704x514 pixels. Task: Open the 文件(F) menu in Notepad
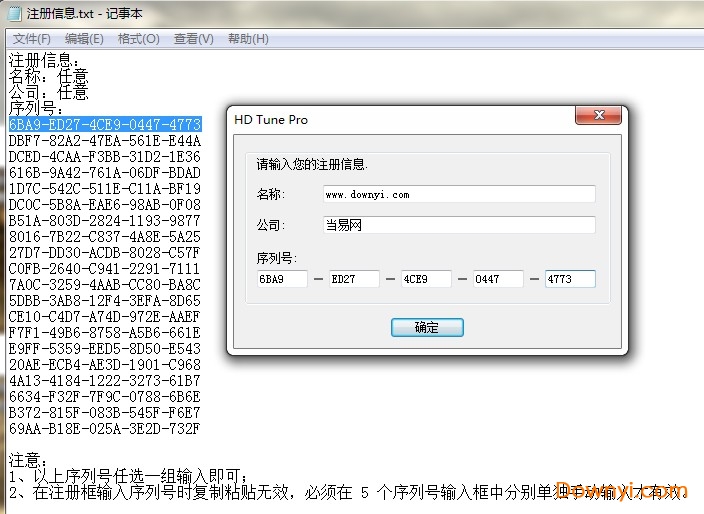[x=31, y=39]
